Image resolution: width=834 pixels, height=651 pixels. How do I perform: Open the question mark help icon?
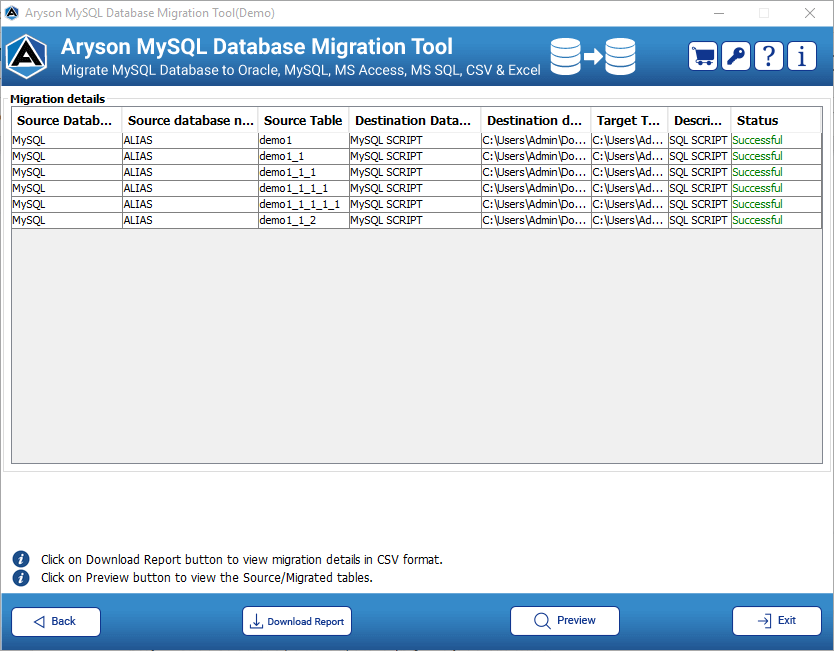click(769, 56)
